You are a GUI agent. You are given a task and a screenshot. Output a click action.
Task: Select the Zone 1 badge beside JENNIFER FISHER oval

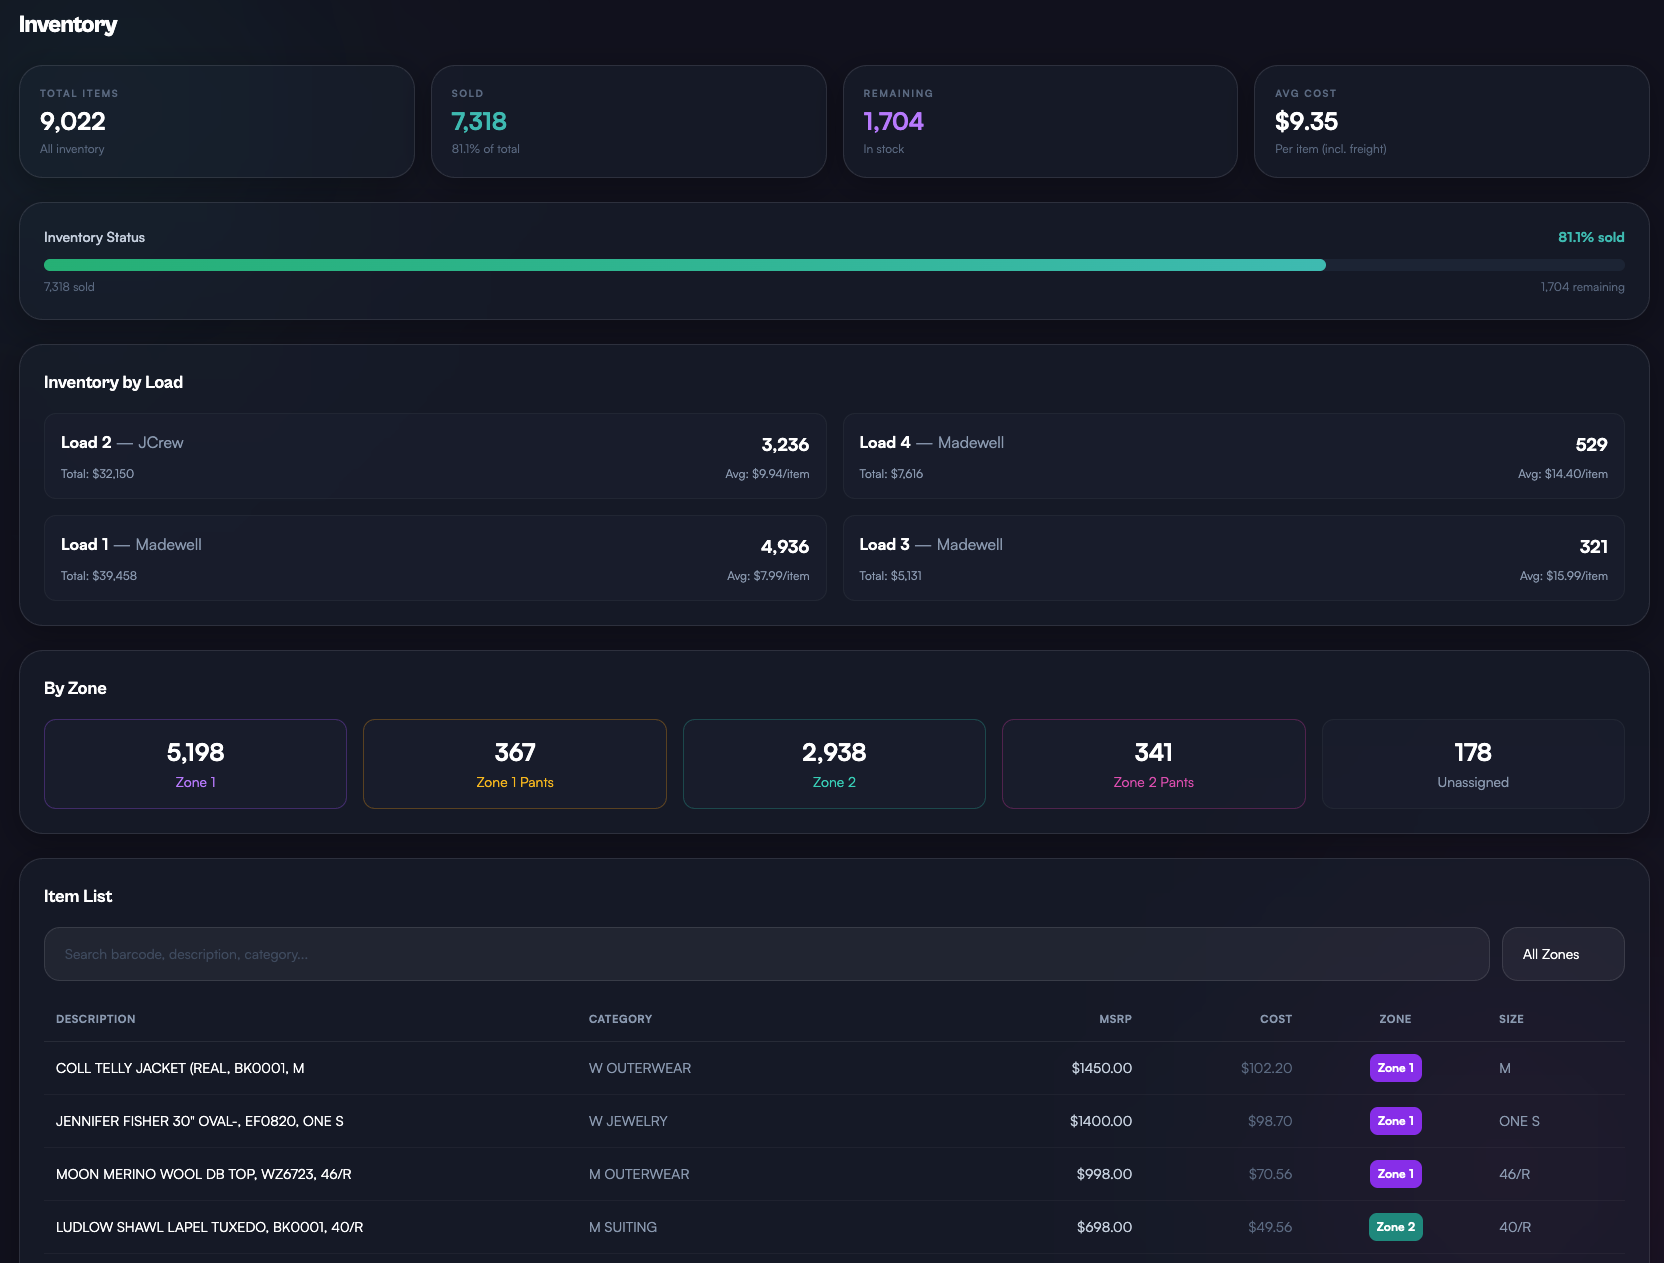click(1395, 1121)
